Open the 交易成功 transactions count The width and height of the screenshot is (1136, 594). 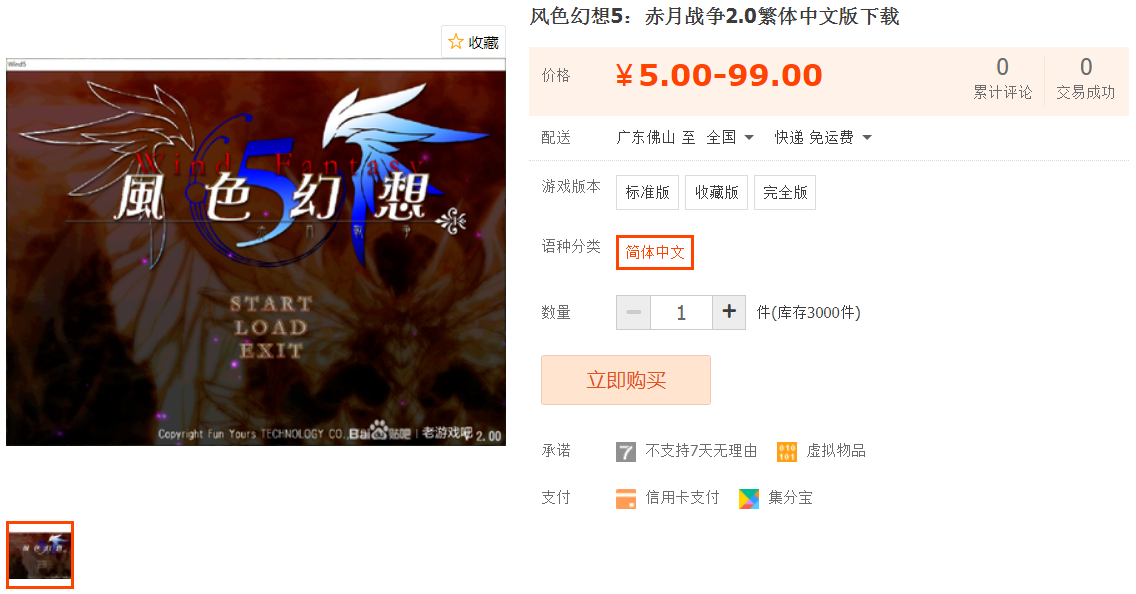(1085, 78)
